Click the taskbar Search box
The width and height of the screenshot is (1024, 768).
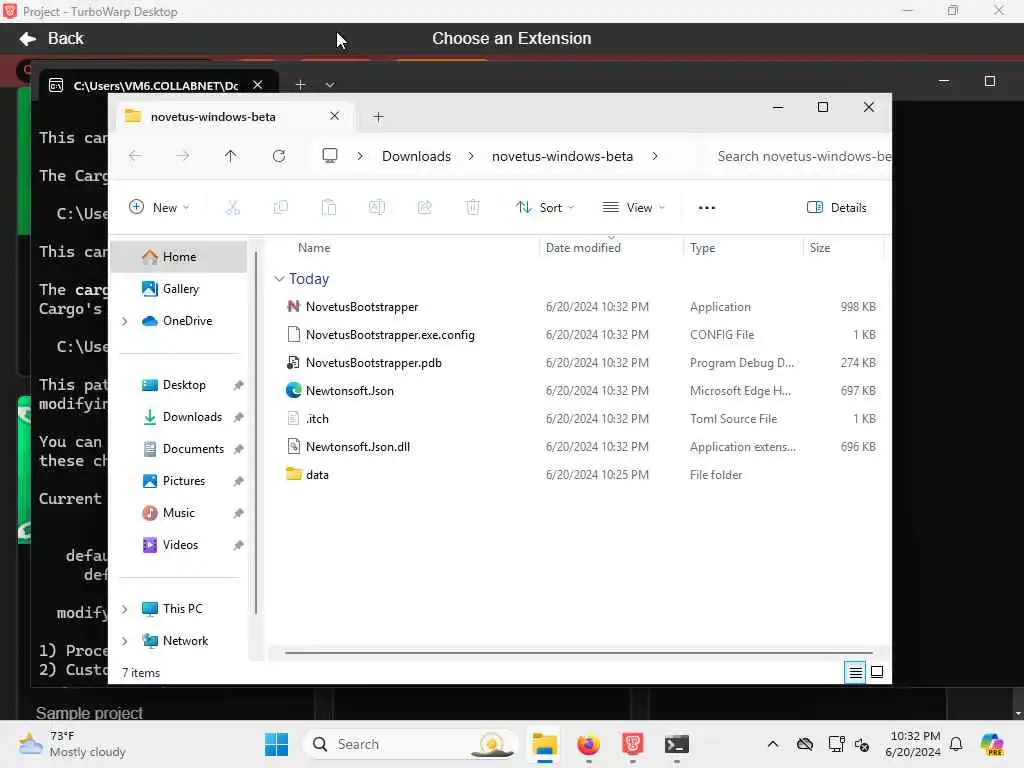pos(410,744)
